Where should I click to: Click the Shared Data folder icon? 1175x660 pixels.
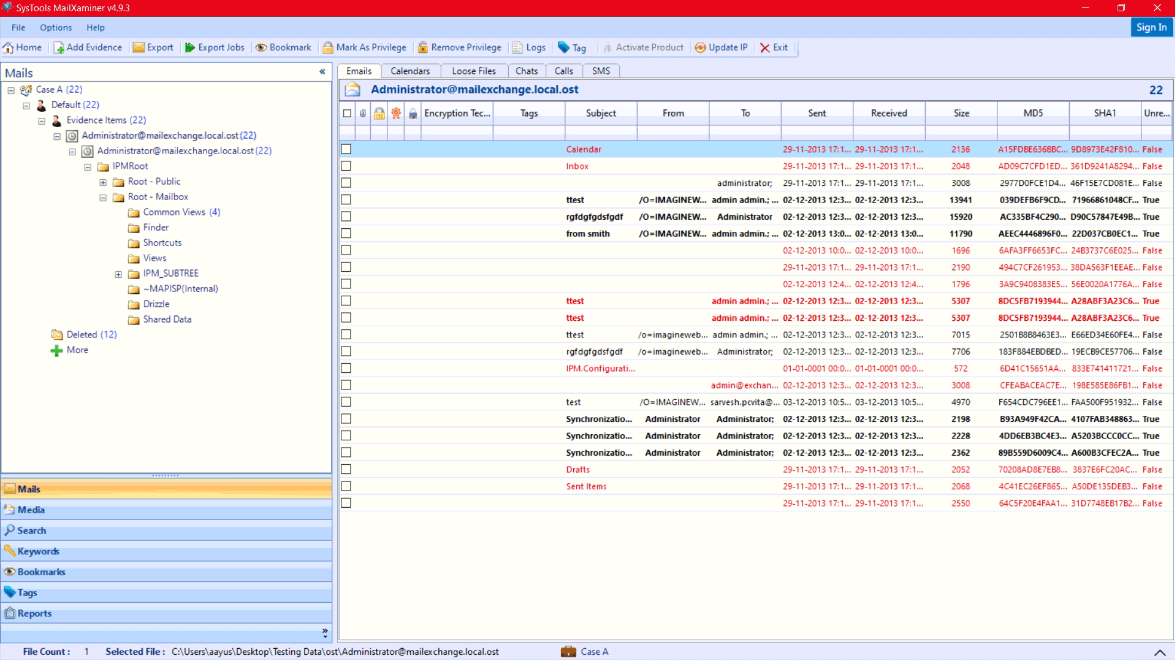133,319
